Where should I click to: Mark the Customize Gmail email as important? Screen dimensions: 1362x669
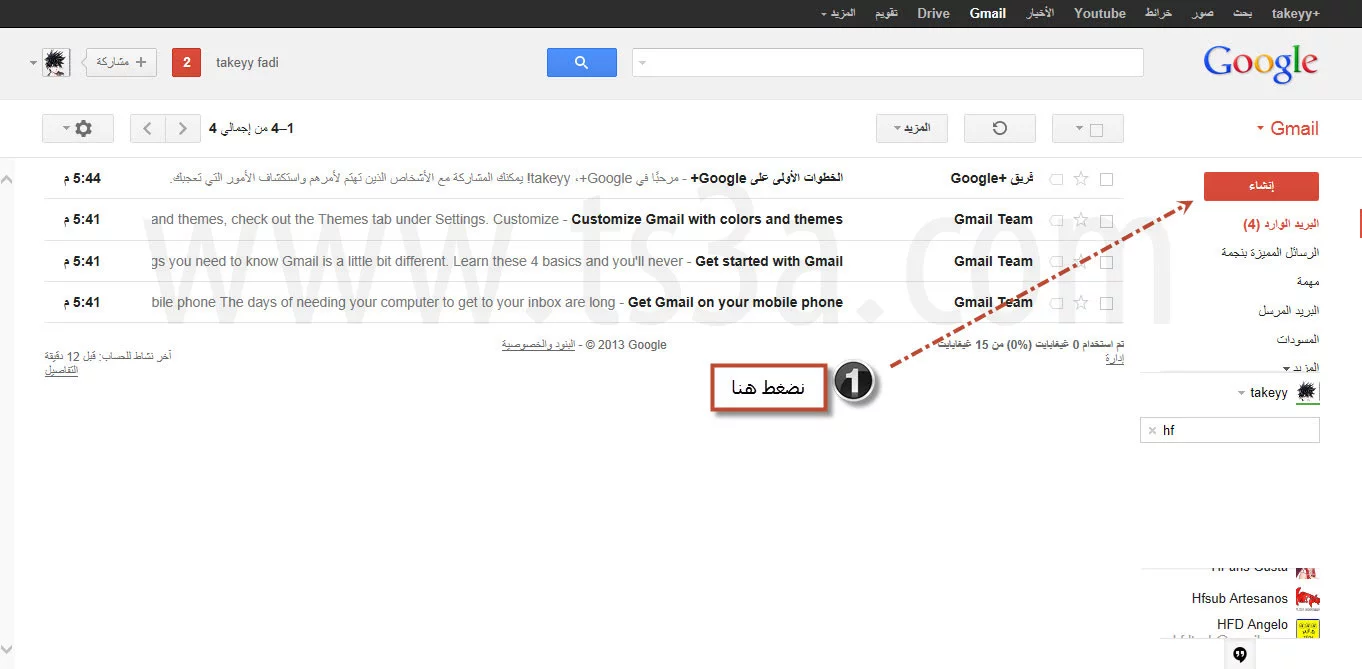(1056, 220)
